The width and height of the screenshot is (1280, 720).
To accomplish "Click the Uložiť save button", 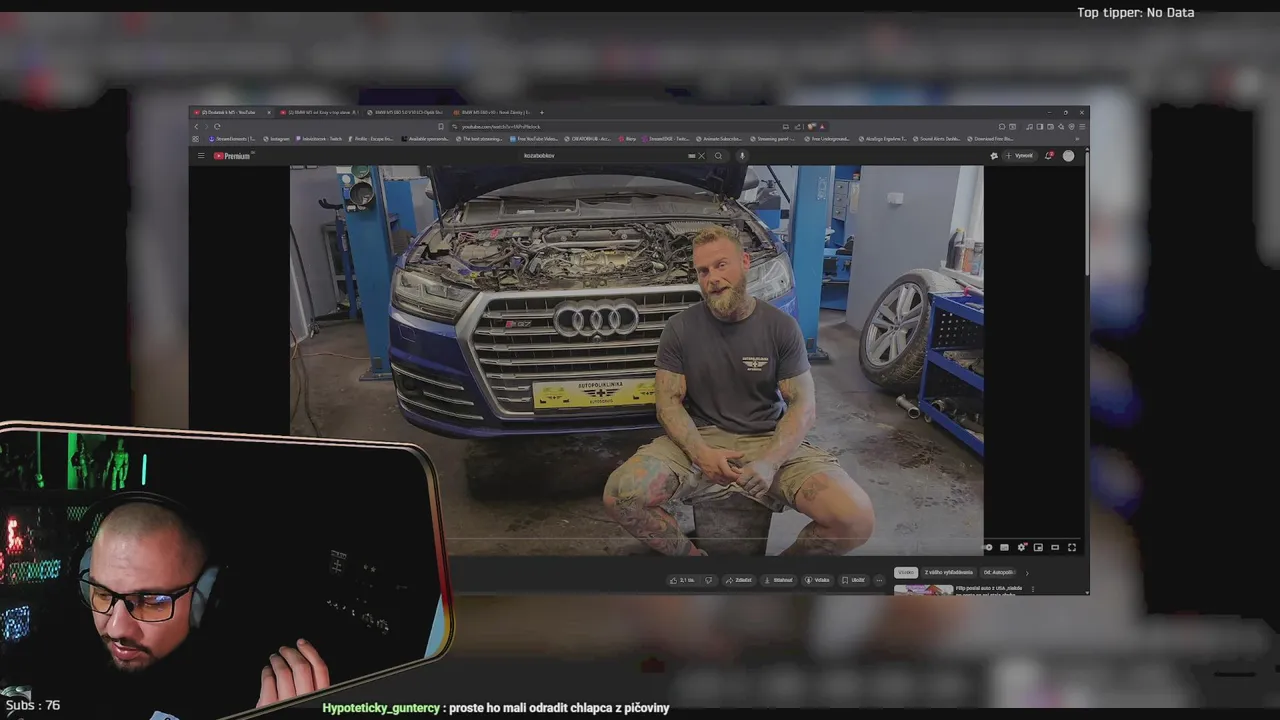I will (x=853, y=580).
